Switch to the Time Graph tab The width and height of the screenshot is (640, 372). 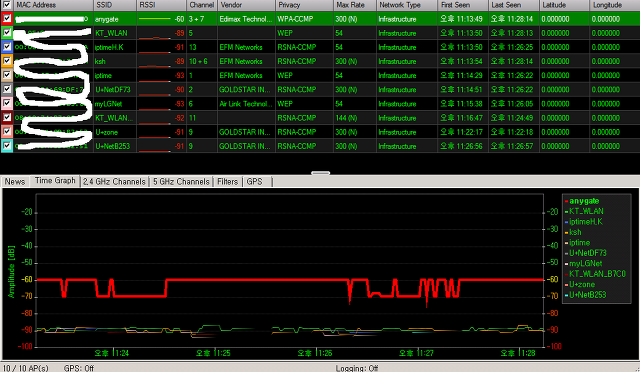(x=55, y=180)
